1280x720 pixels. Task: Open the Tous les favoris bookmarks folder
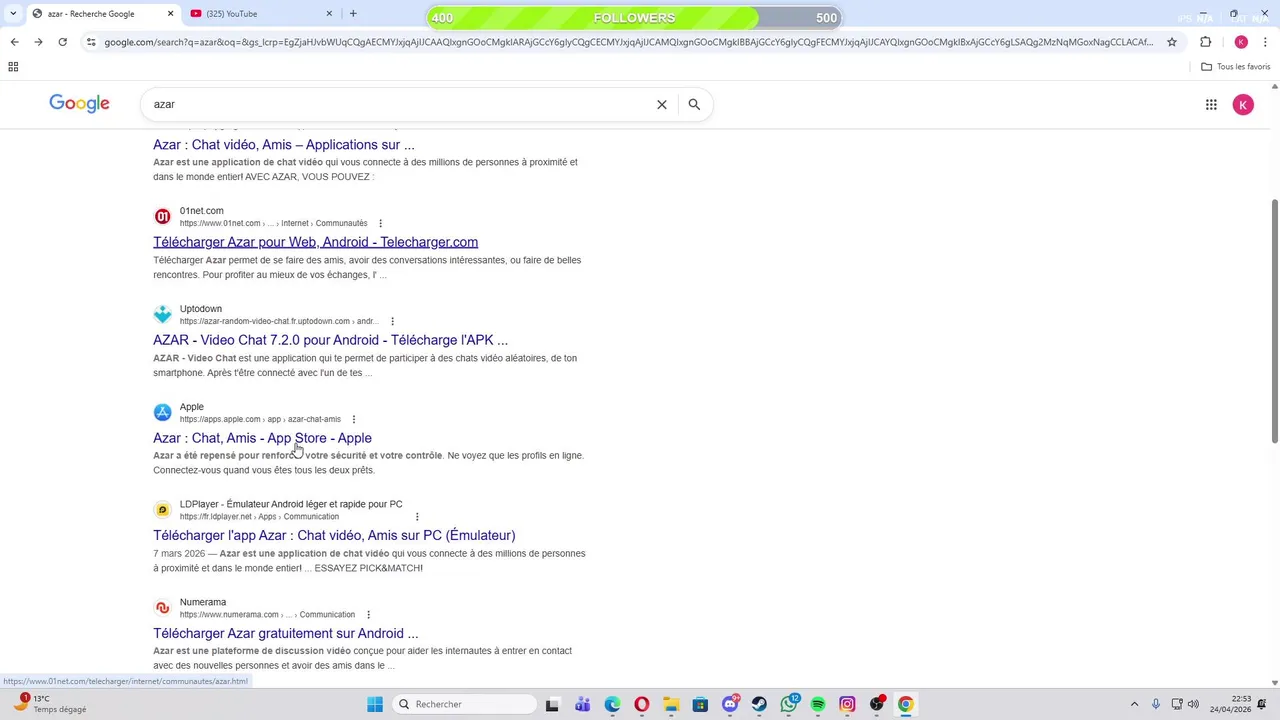click(x=1236, y=67)
